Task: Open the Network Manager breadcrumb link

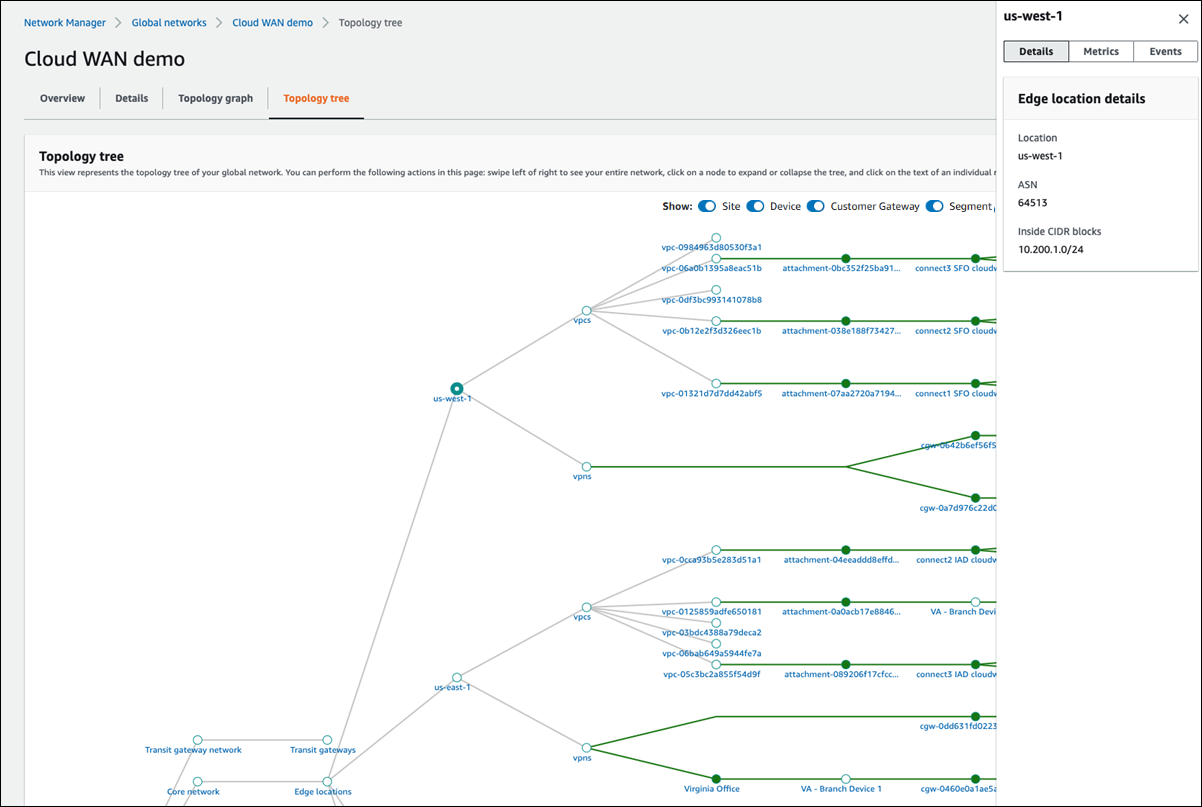Action: click(x=64, y=22)
